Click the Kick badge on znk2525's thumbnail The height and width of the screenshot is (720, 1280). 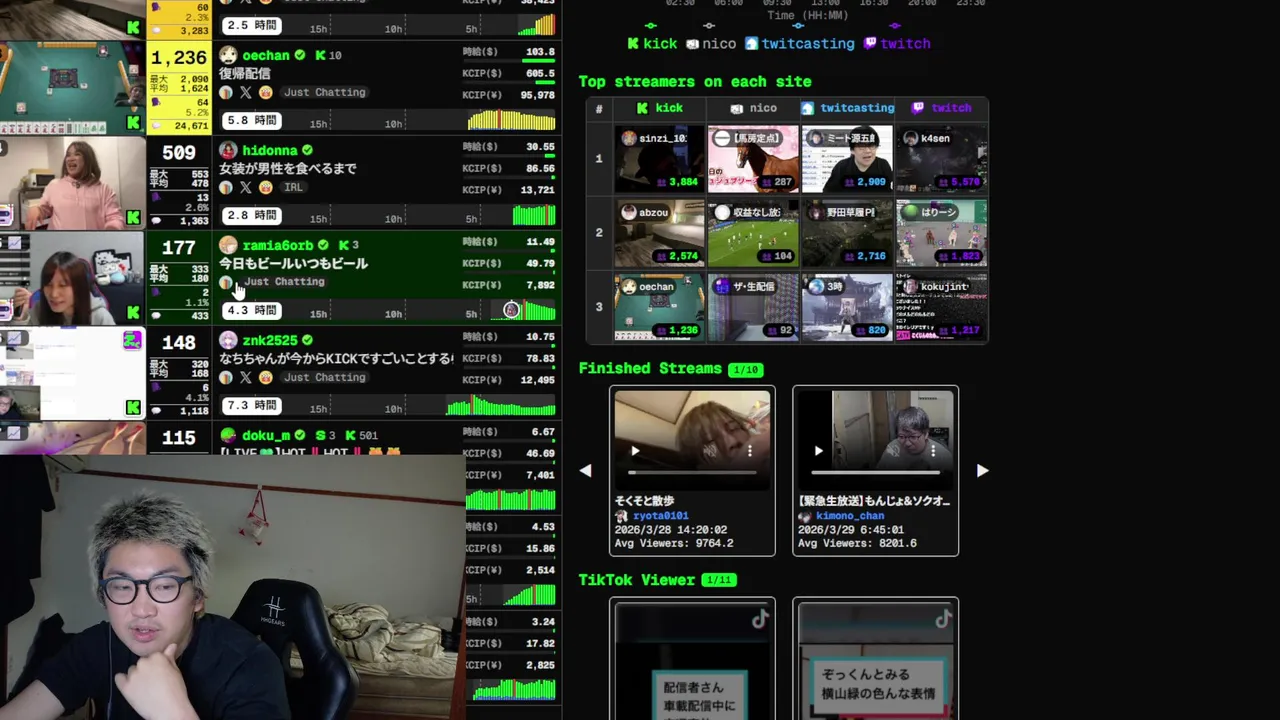[x=133, y=407]
